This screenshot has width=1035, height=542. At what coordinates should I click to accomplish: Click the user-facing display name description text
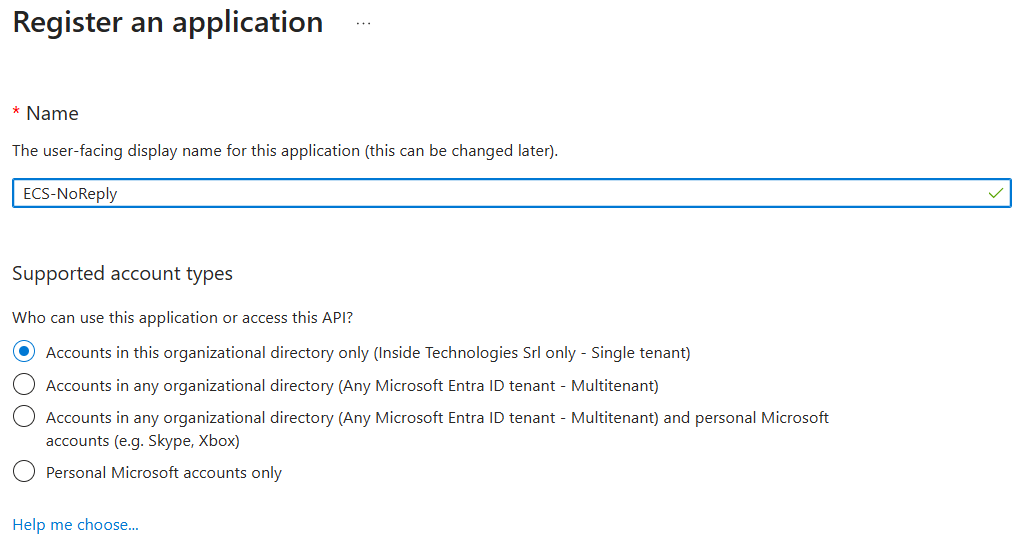tap(285, 151)
